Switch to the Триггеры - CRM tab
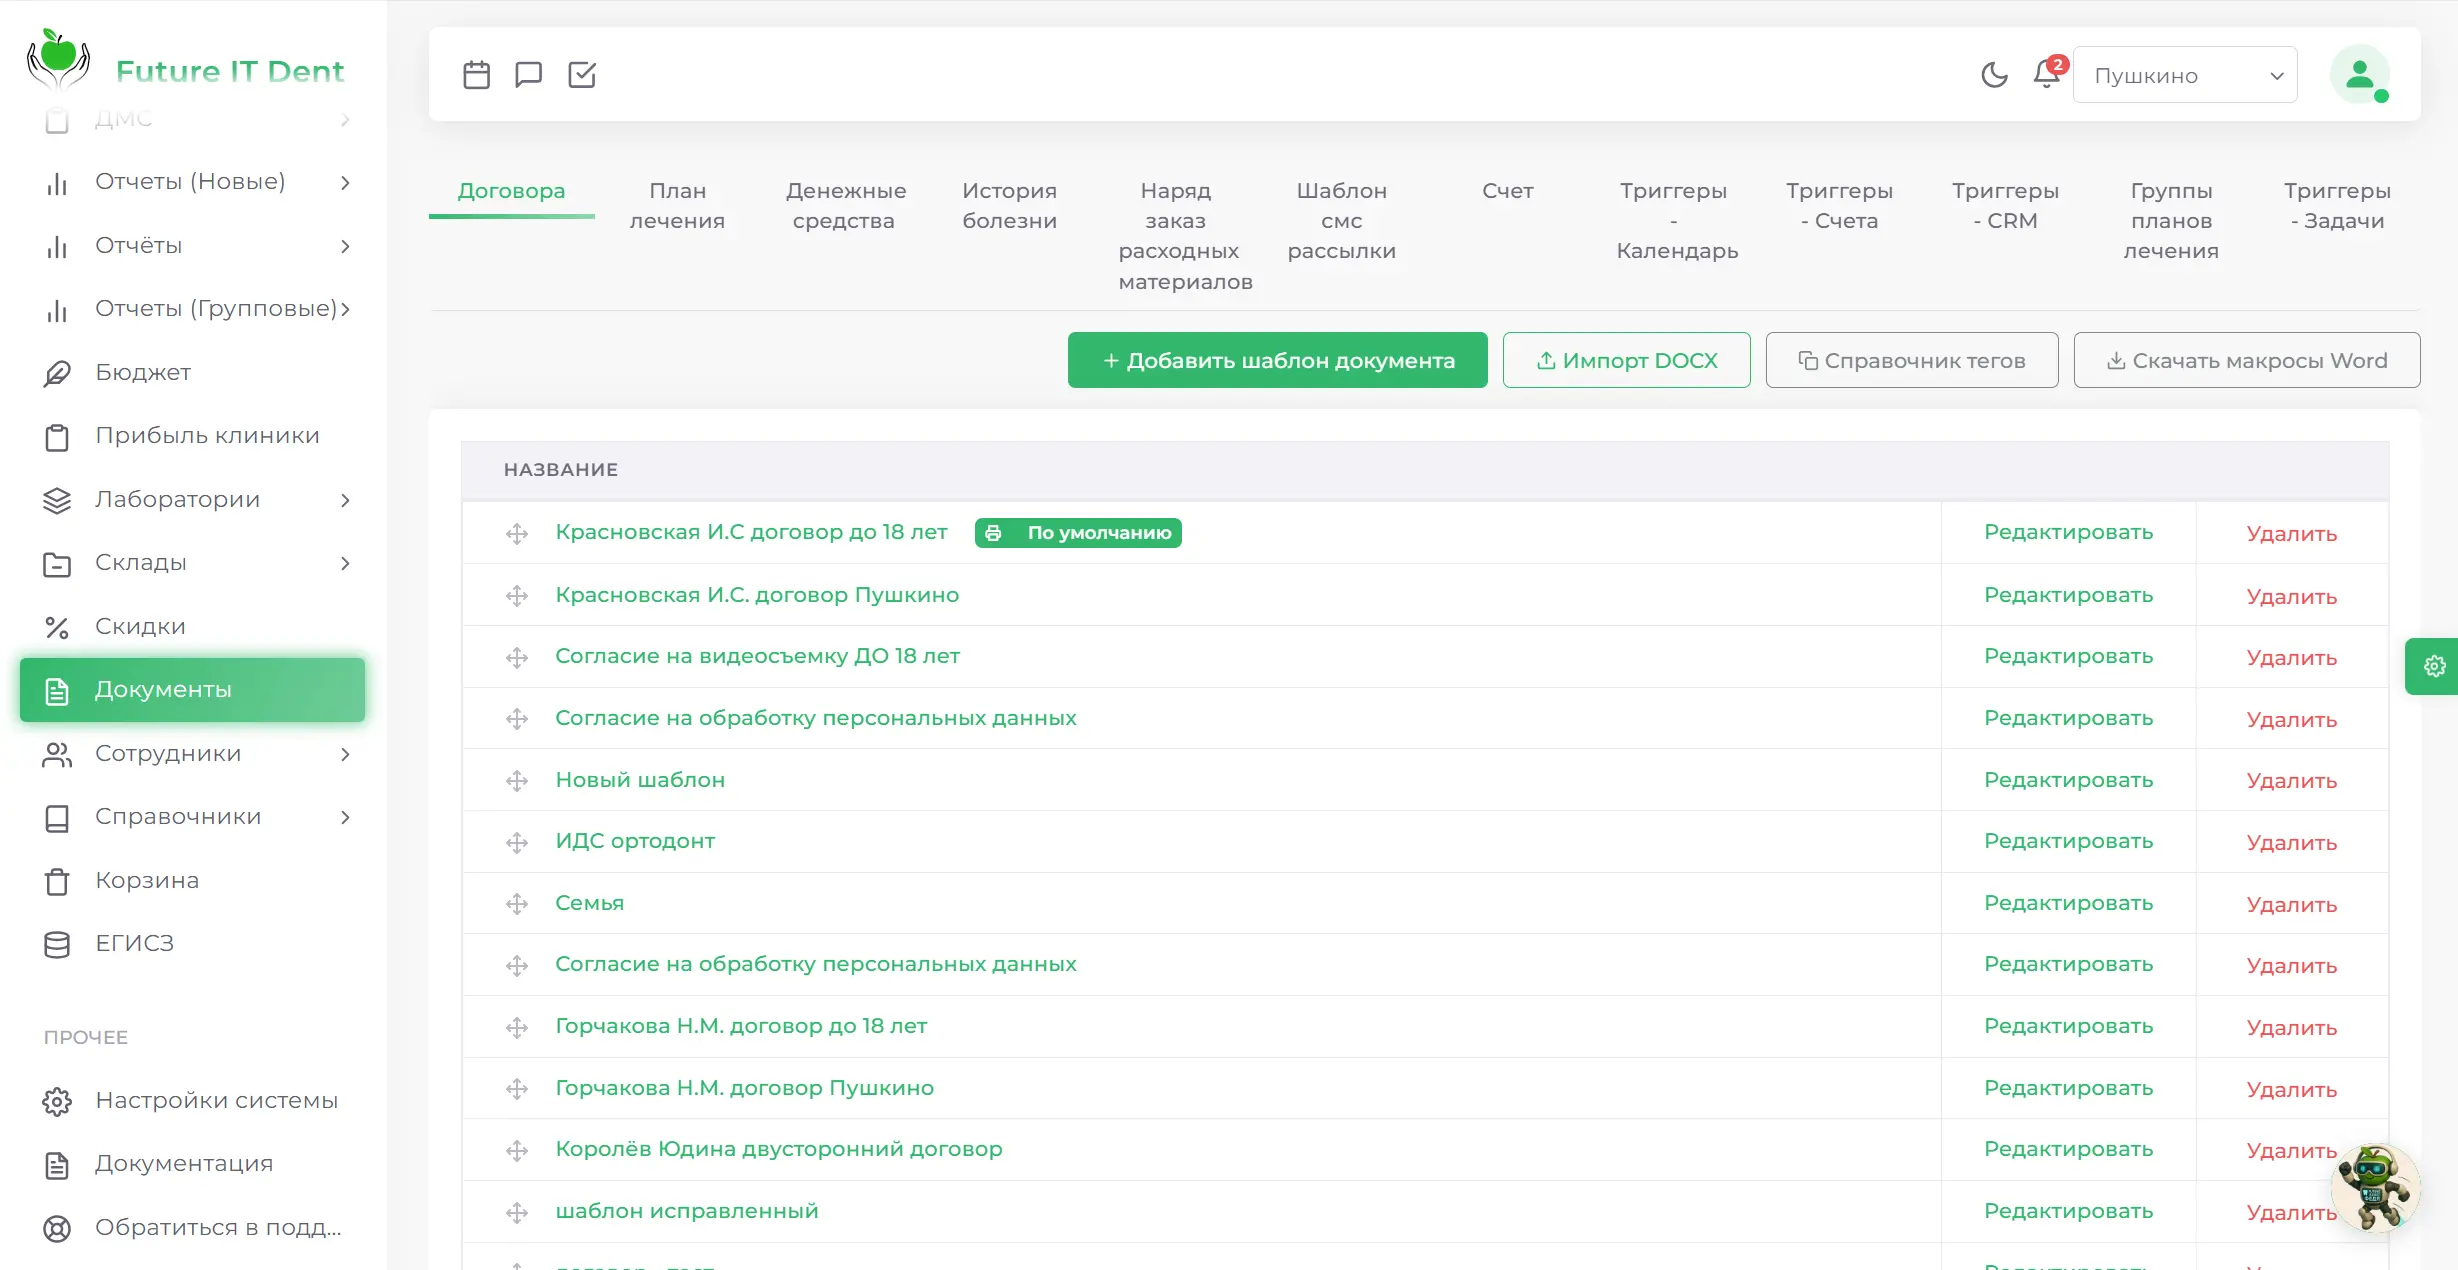This screenshot has height=1270, width=2458. tap(2005, 205)
